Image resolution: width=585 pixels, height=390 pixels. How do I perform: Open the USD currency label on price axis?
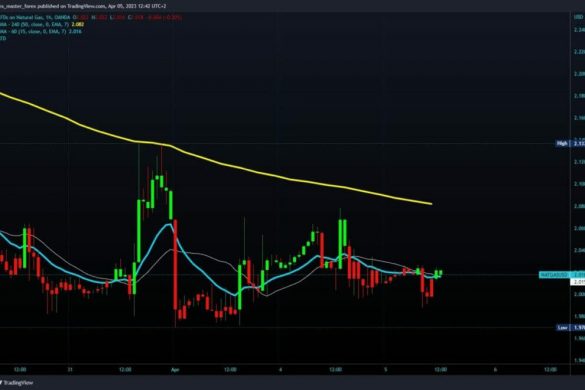click(578, 17)
